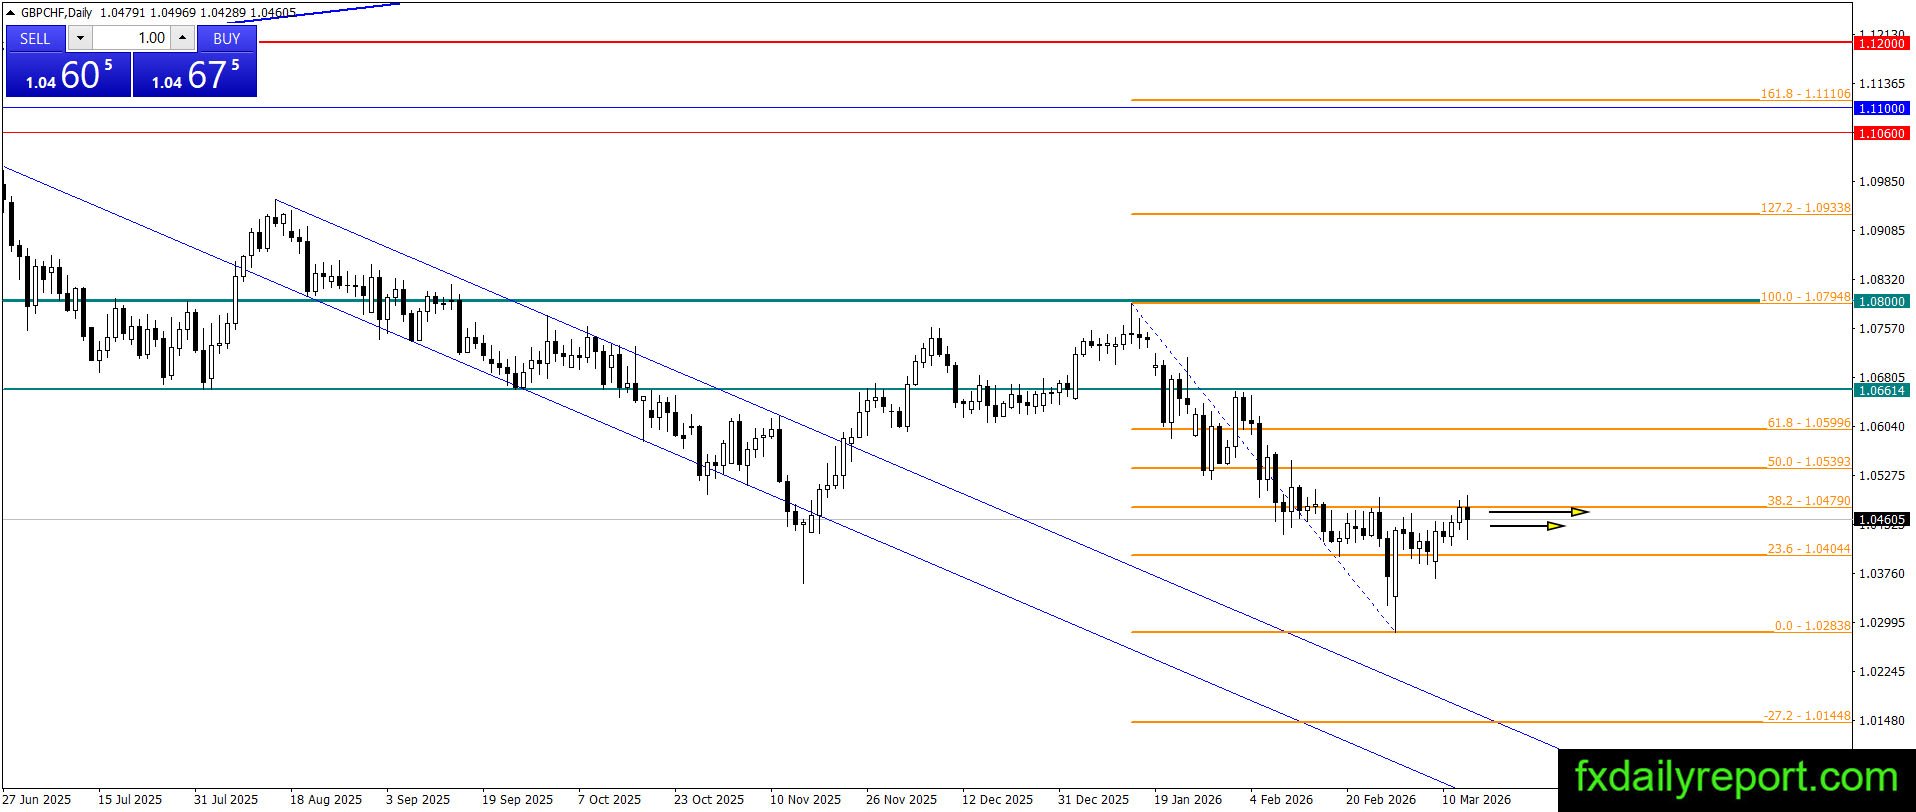
Task: Click the 1.06040 value on the price scale
Action: pyautogui.click(x=1880, y=427)
